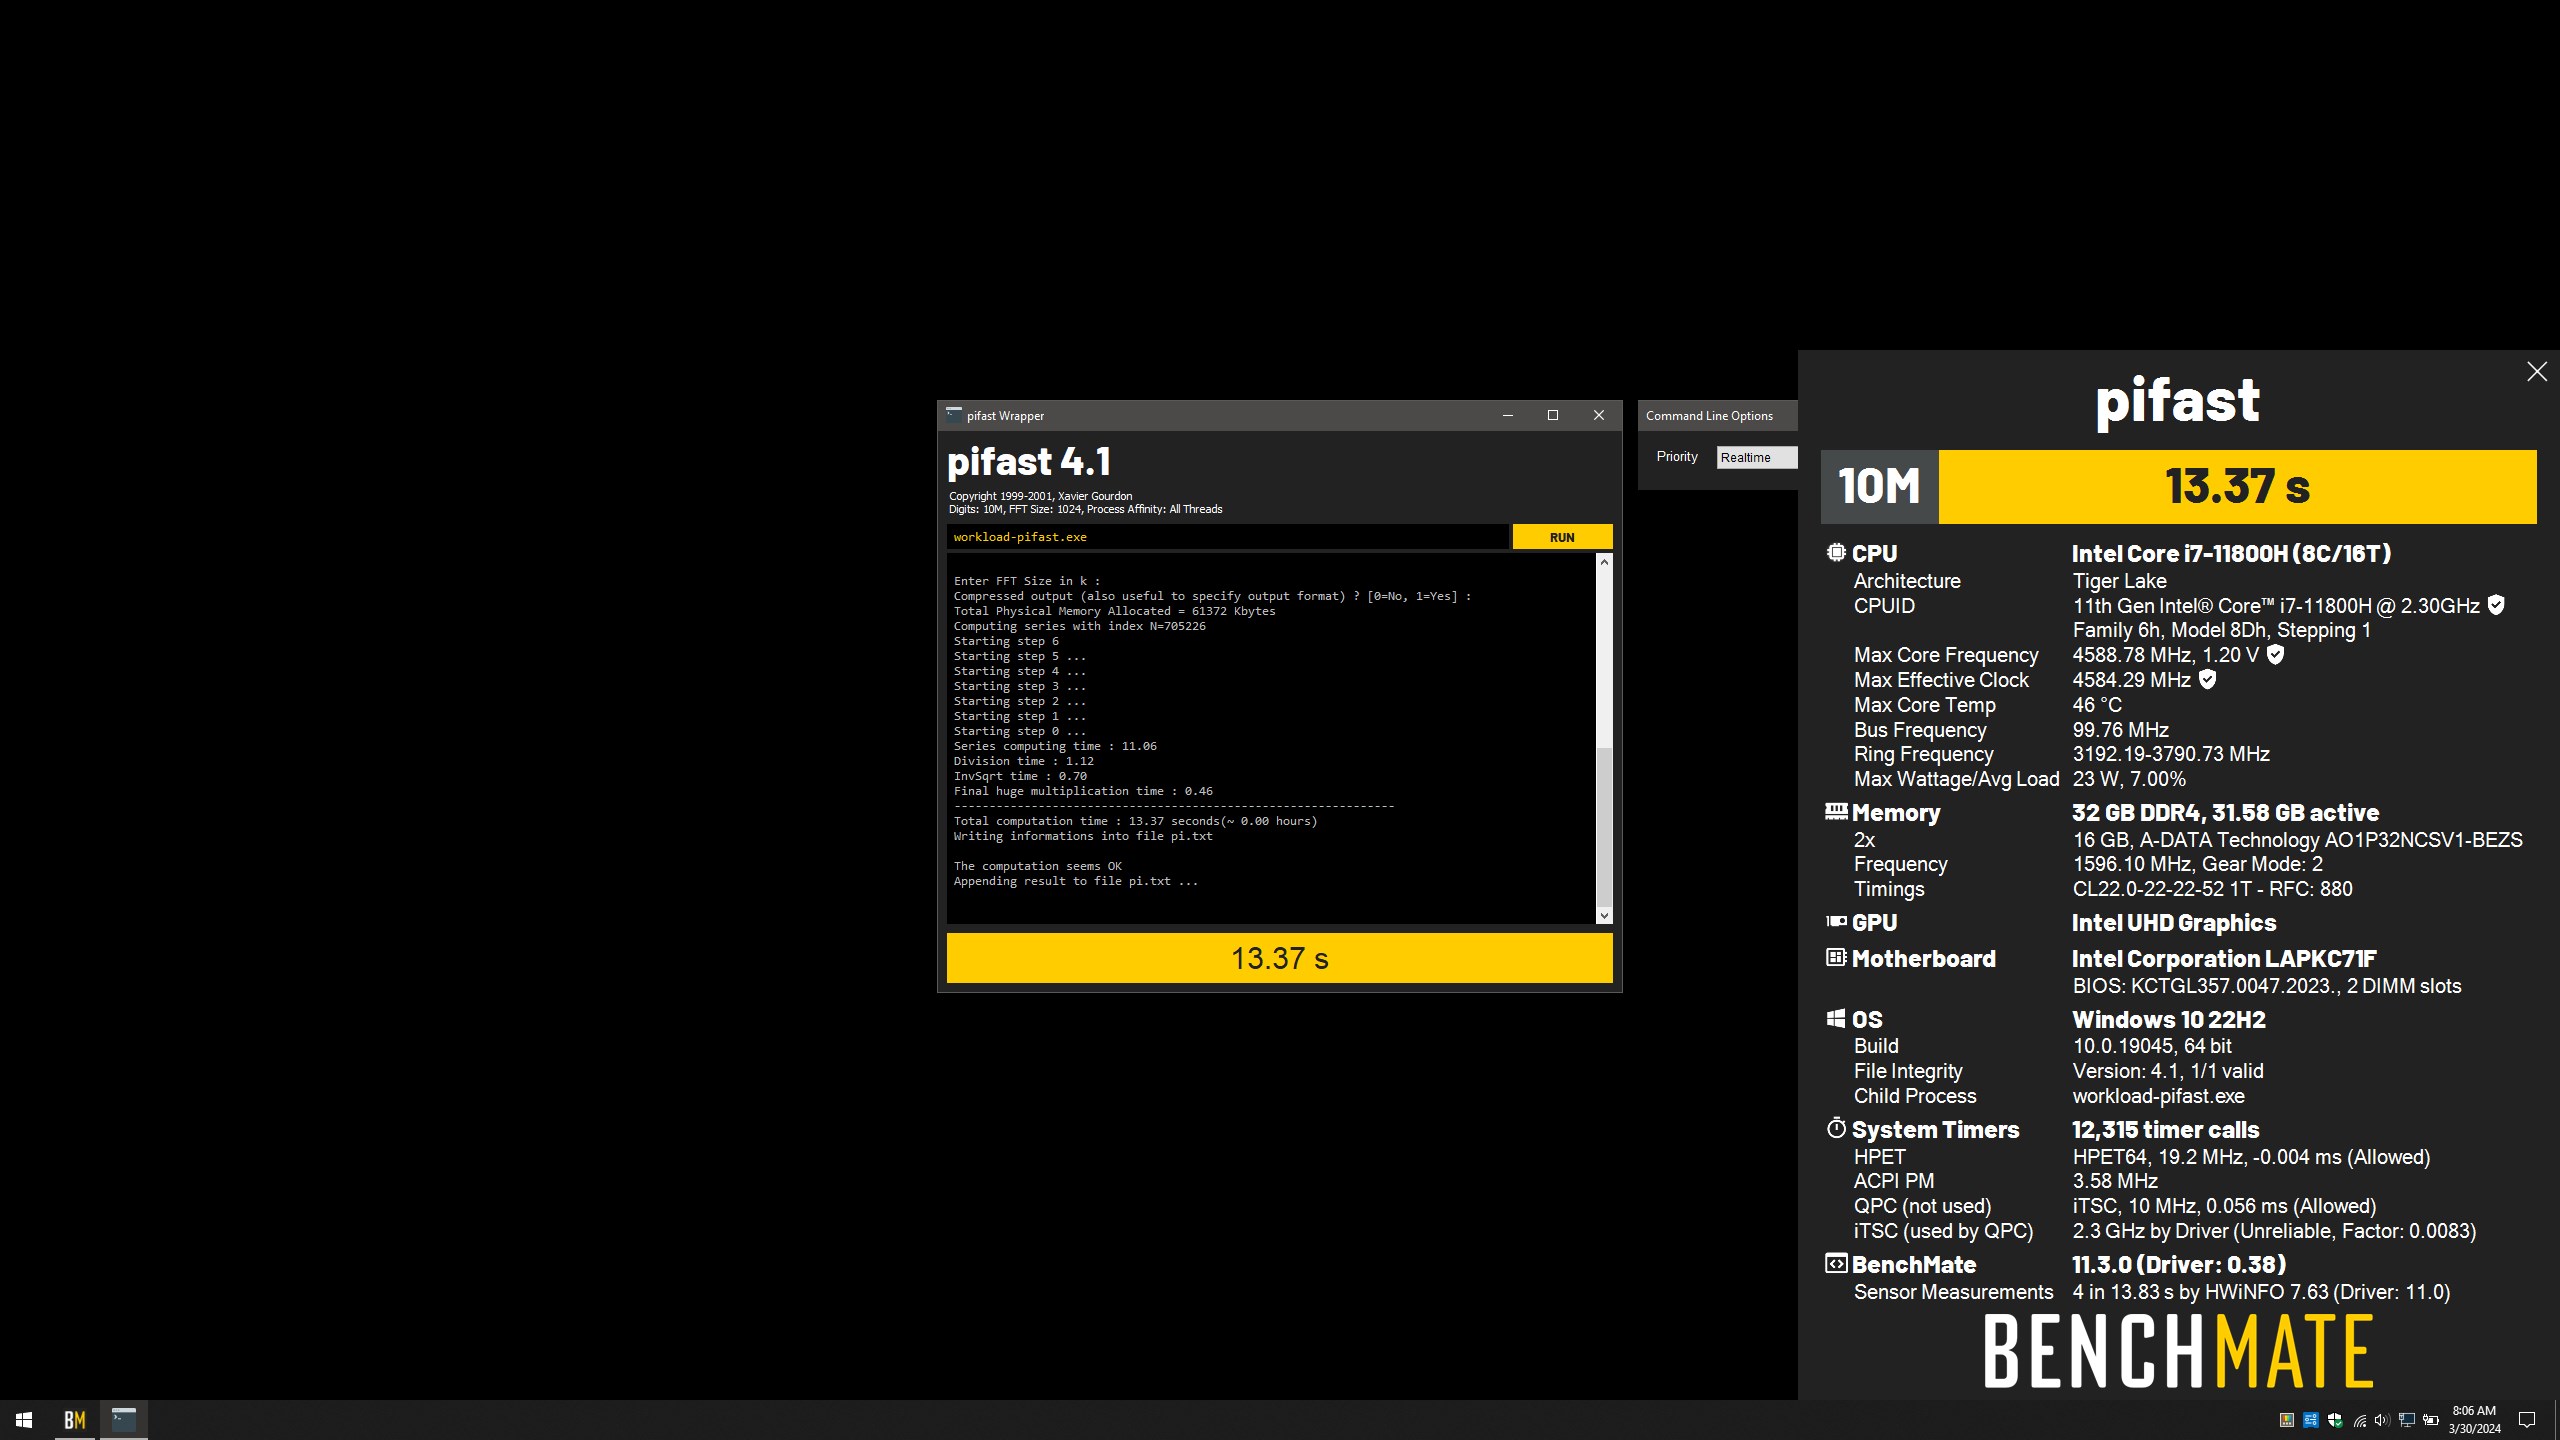The image size is (2560, 1440).
Task: Click the workload-pifast.exe Child Process value
Action: [x=2158, y=1096]
